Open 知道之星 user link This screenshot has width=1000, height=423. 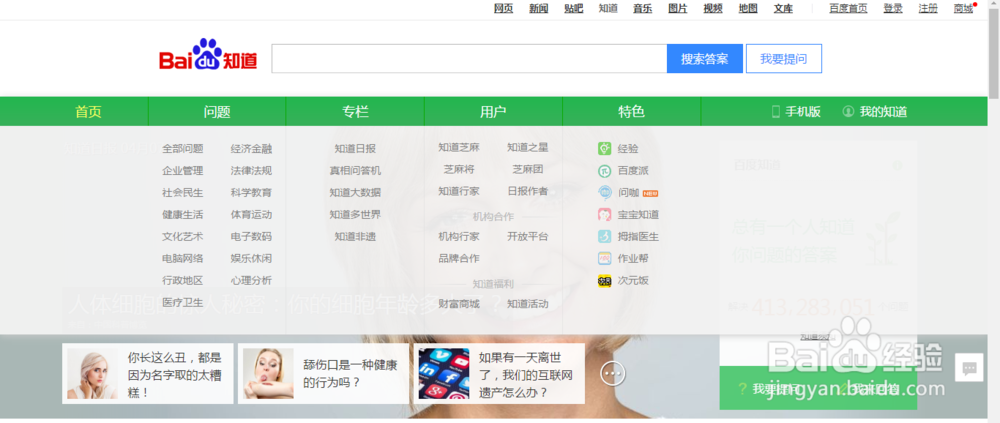[527, 147]
